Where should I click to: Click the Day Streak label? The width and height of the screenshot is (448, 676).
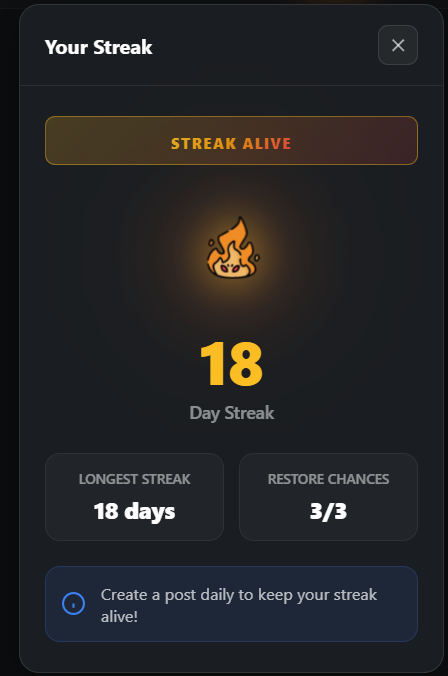(232, 413)
